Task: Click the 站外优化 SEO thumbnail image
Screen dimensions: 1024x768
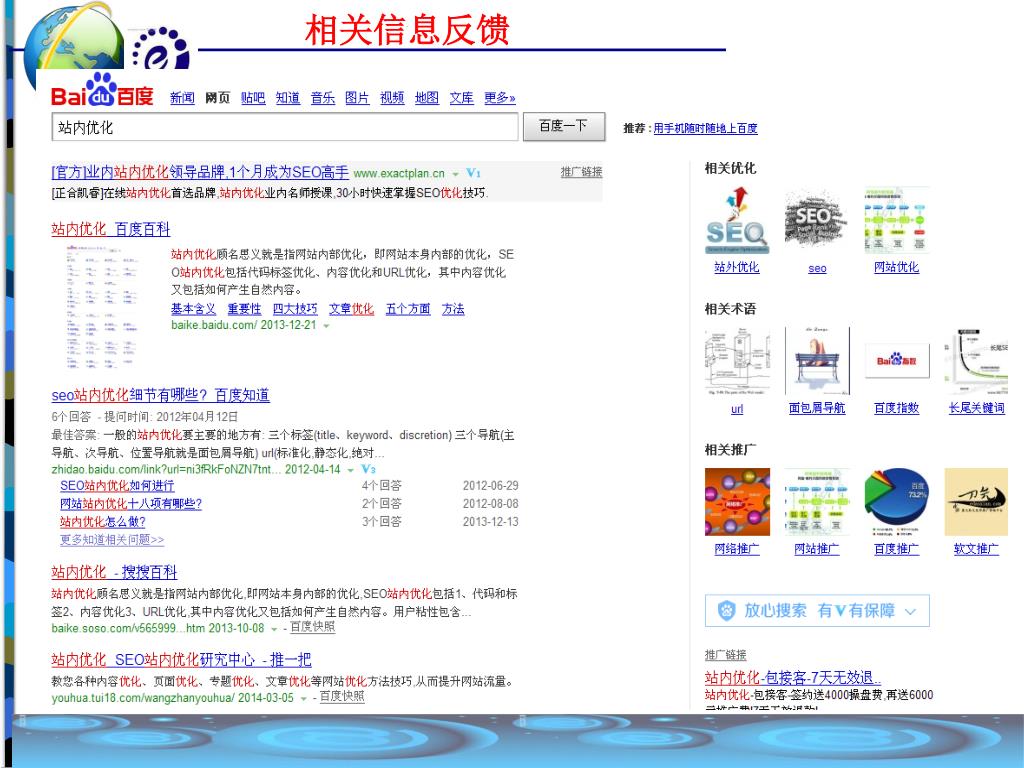Action: click(737, 221)
